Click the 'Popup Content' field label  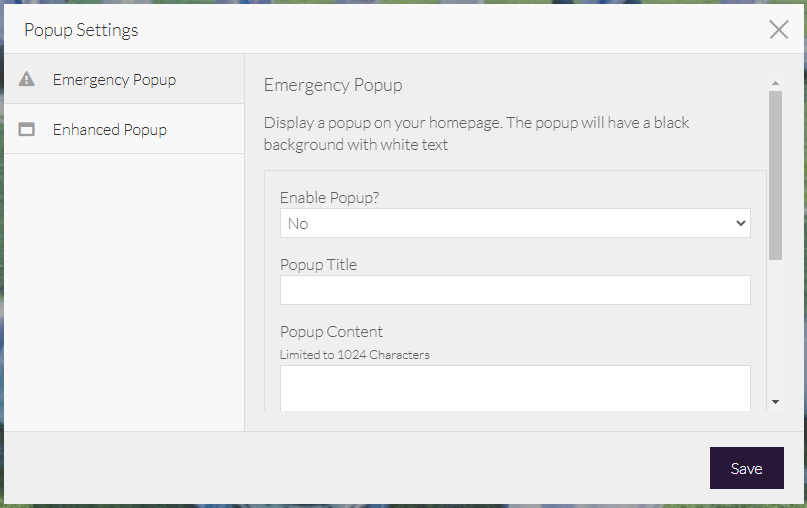click(331, 332)
